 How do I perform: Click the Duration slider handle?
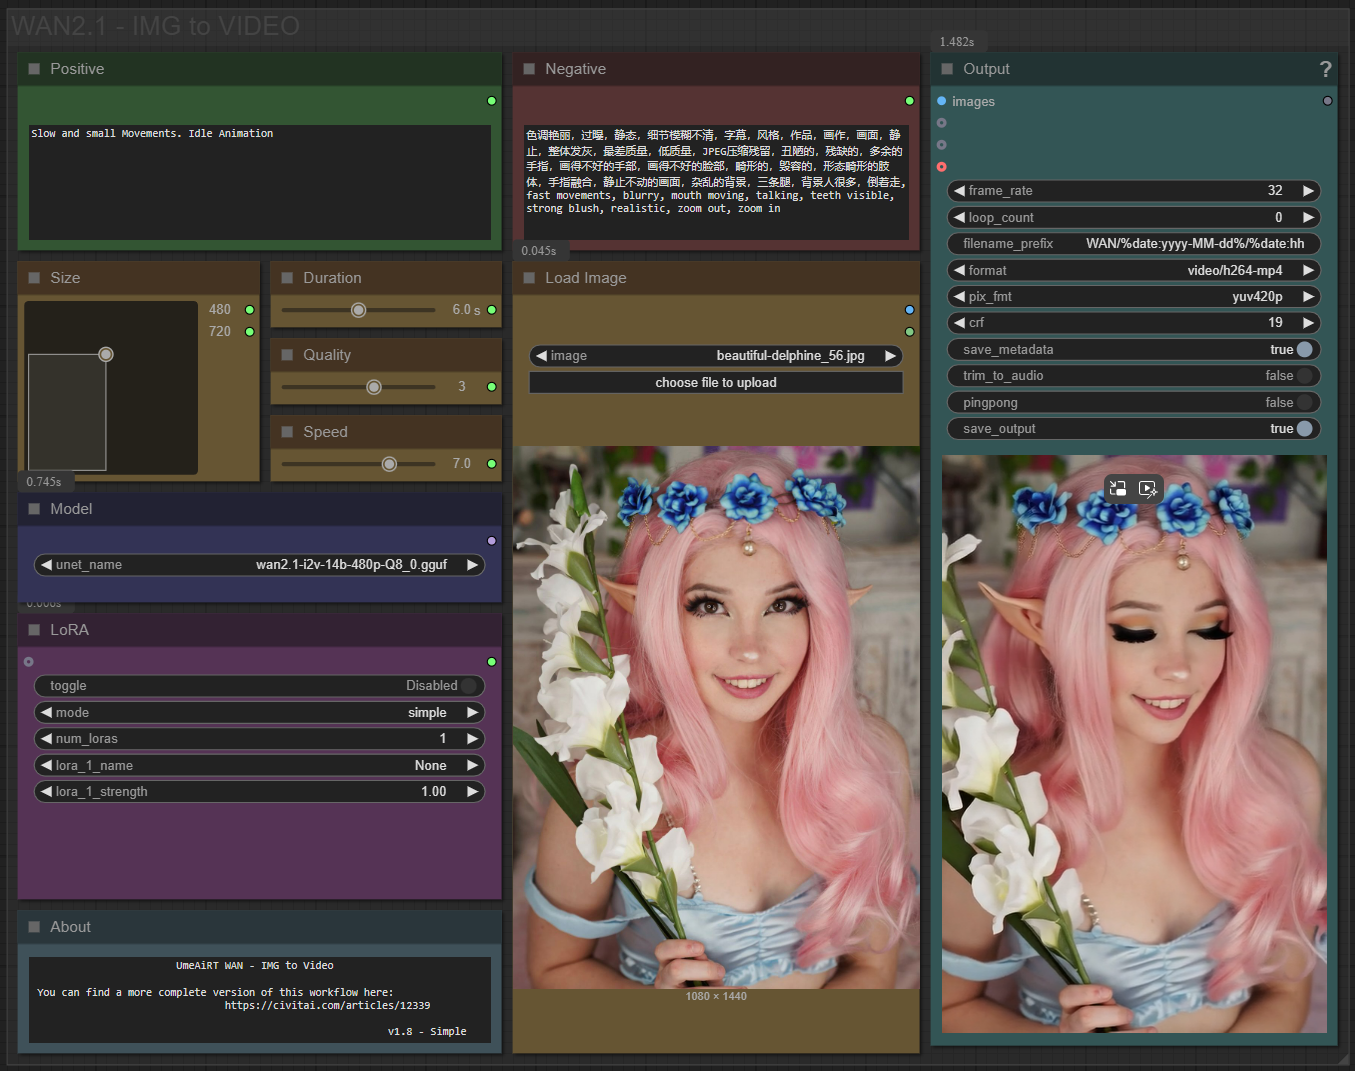[358, 310]
